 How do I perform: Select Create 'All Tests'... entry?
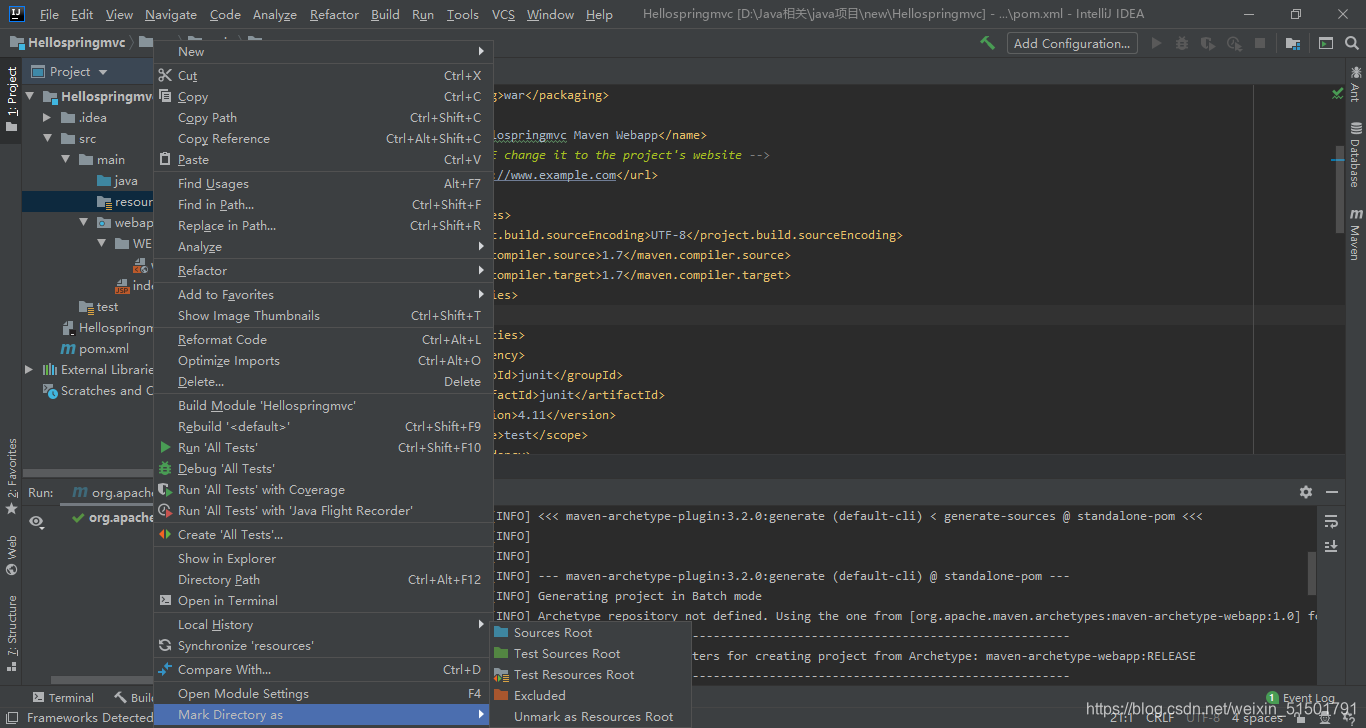[323, 534]
